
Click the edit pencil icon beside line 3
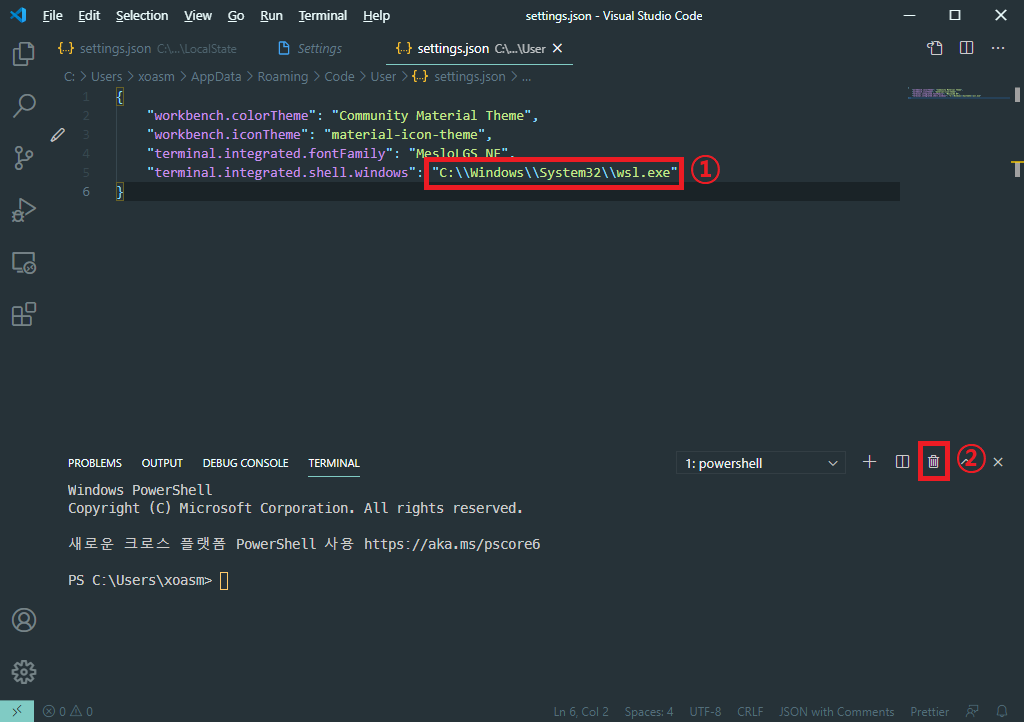(x=57, y=134)
